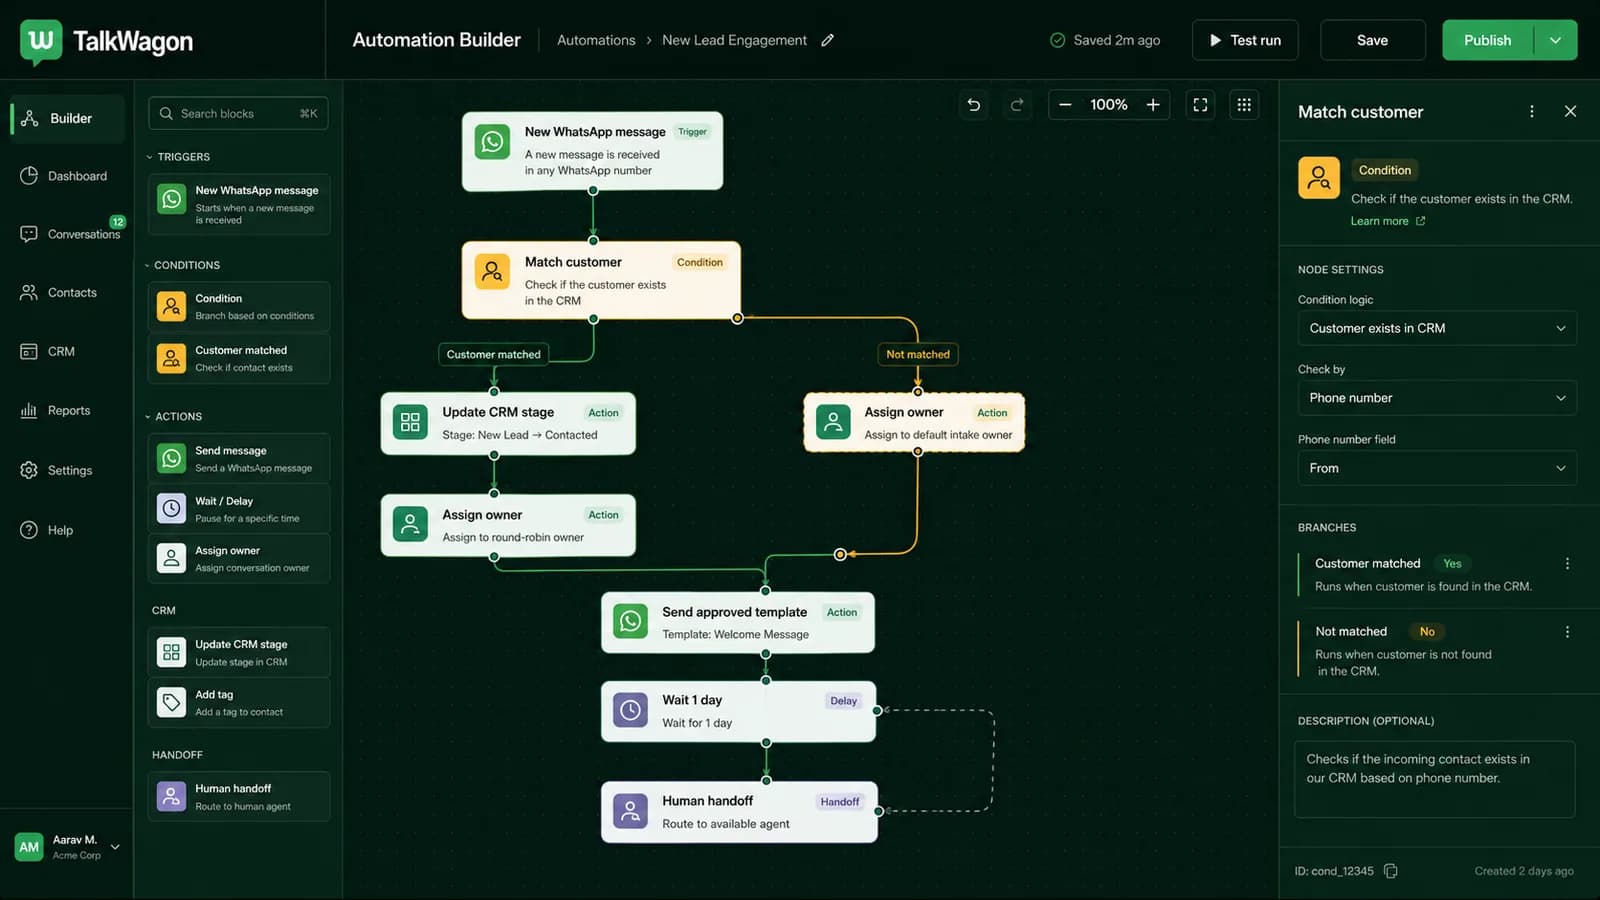This screenshot has width=1600, height=900.
Task: Pick the Assign owner block in sidebar
Action: point(239,559)
